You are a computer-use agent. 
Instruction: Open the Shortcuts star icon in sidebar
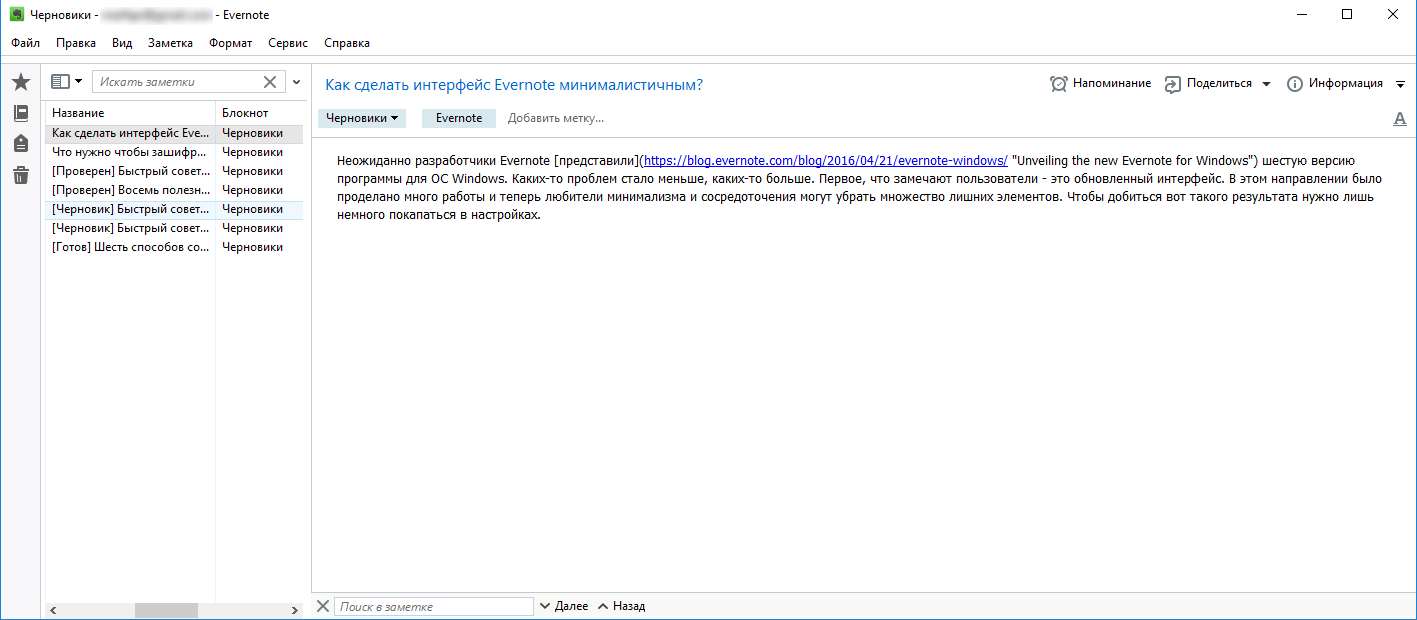(x=20, y=82)
